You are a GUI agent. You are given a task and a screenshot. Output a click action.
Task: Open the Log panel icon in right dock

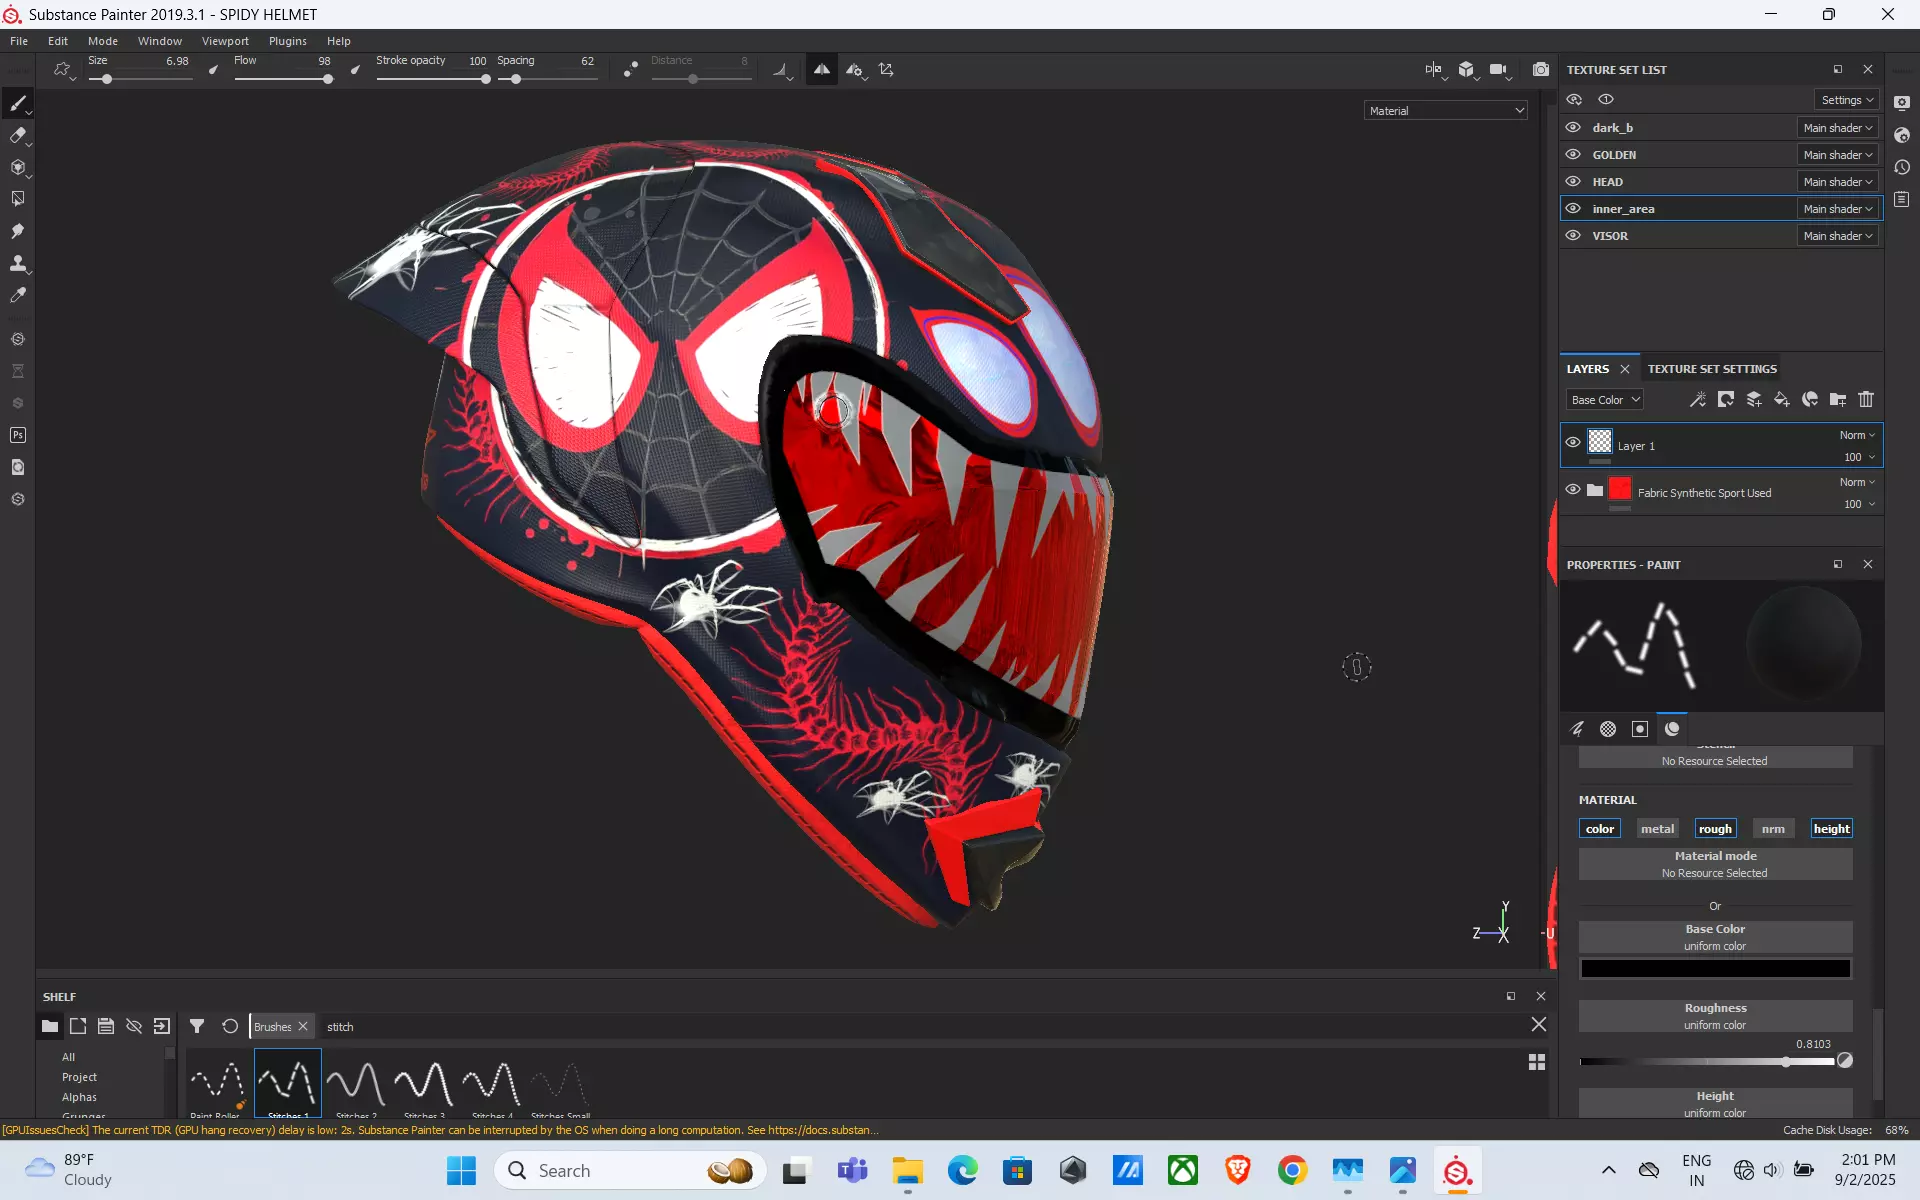[x=1902, y=200]
